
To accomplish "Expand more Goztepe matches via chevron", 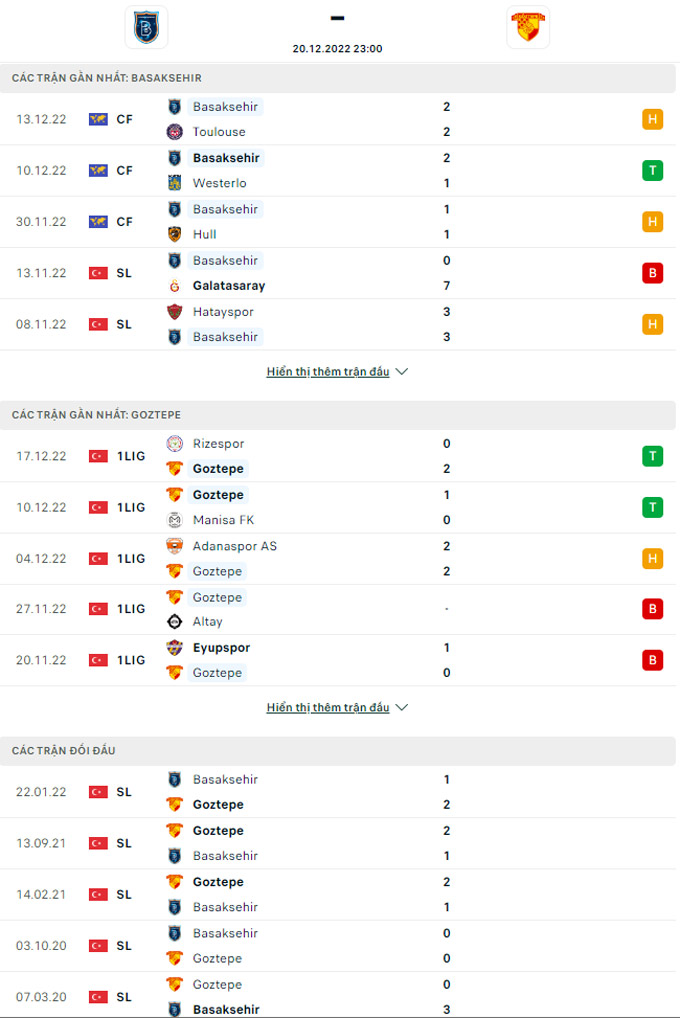I will pyautogui.click(x=402, y=707).
